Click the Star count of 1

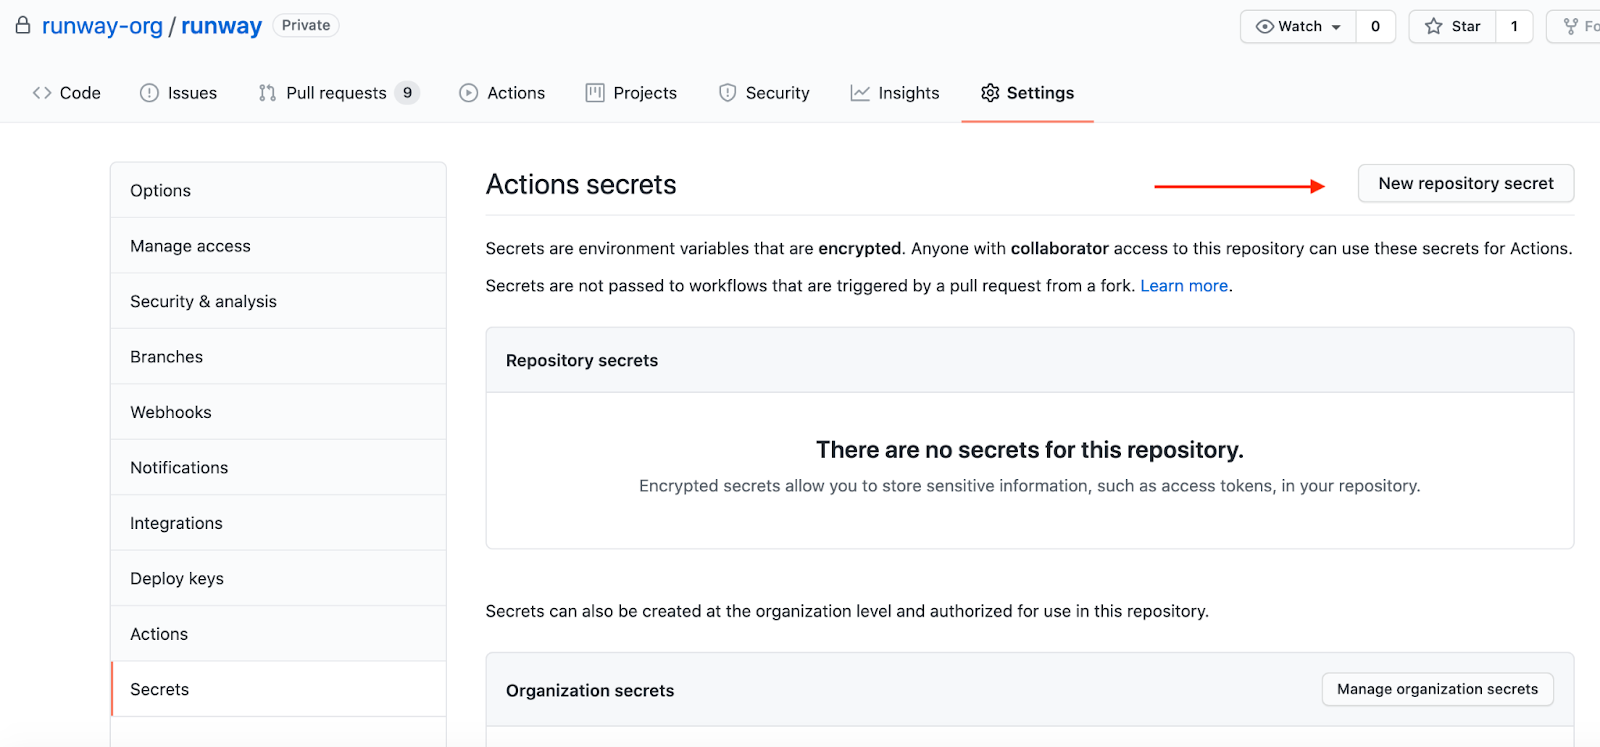click(x=1514, y=27)
